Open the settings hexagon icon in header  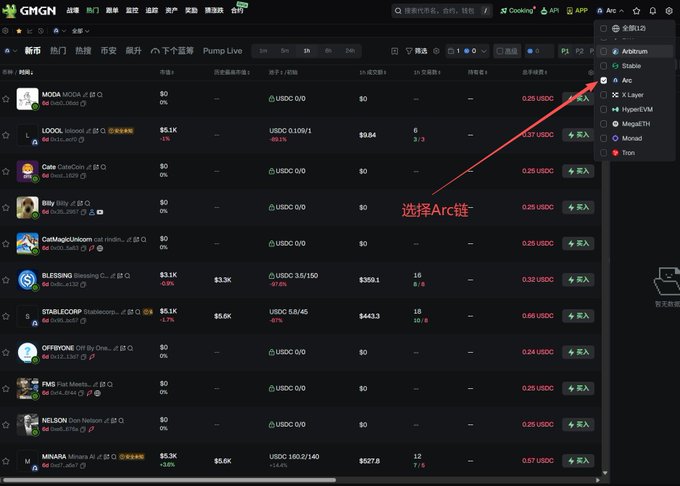[x=669, y=11]
